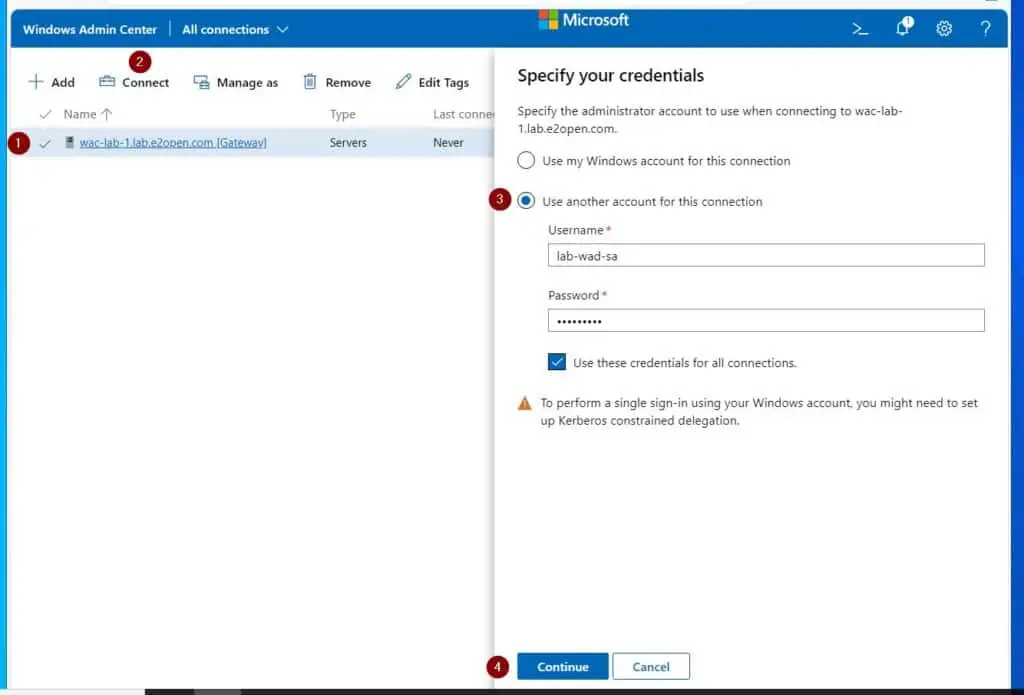Open the wac-lab-1.lab.e2open.com Gateway link
The width and height of the screenshot is (1024, 695).
(173, 142)
